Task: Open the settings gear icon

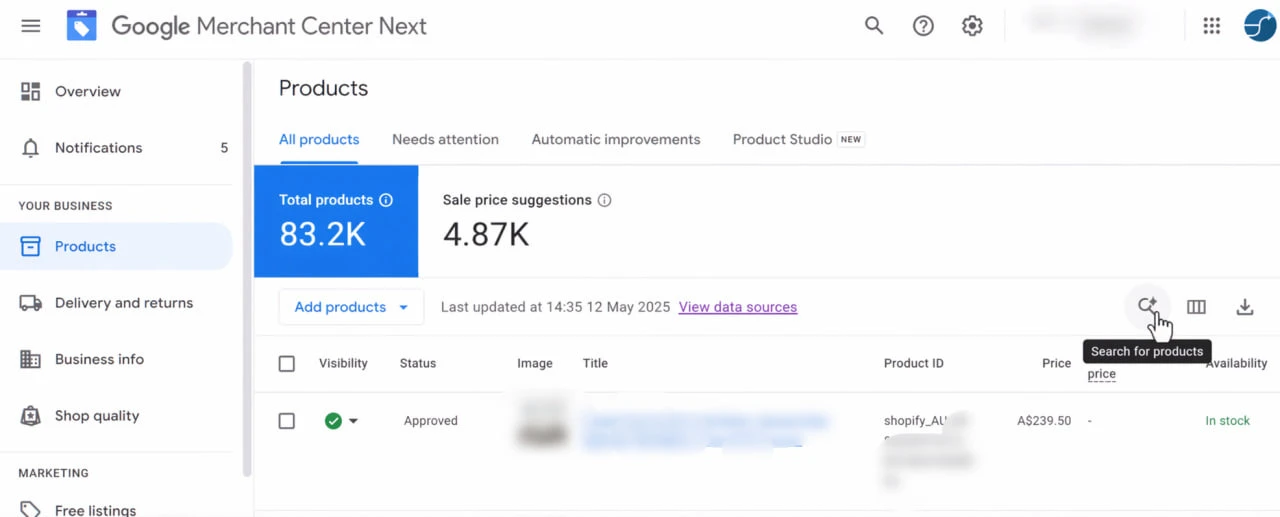Action: pyautogui.click(x=972, y=26)
